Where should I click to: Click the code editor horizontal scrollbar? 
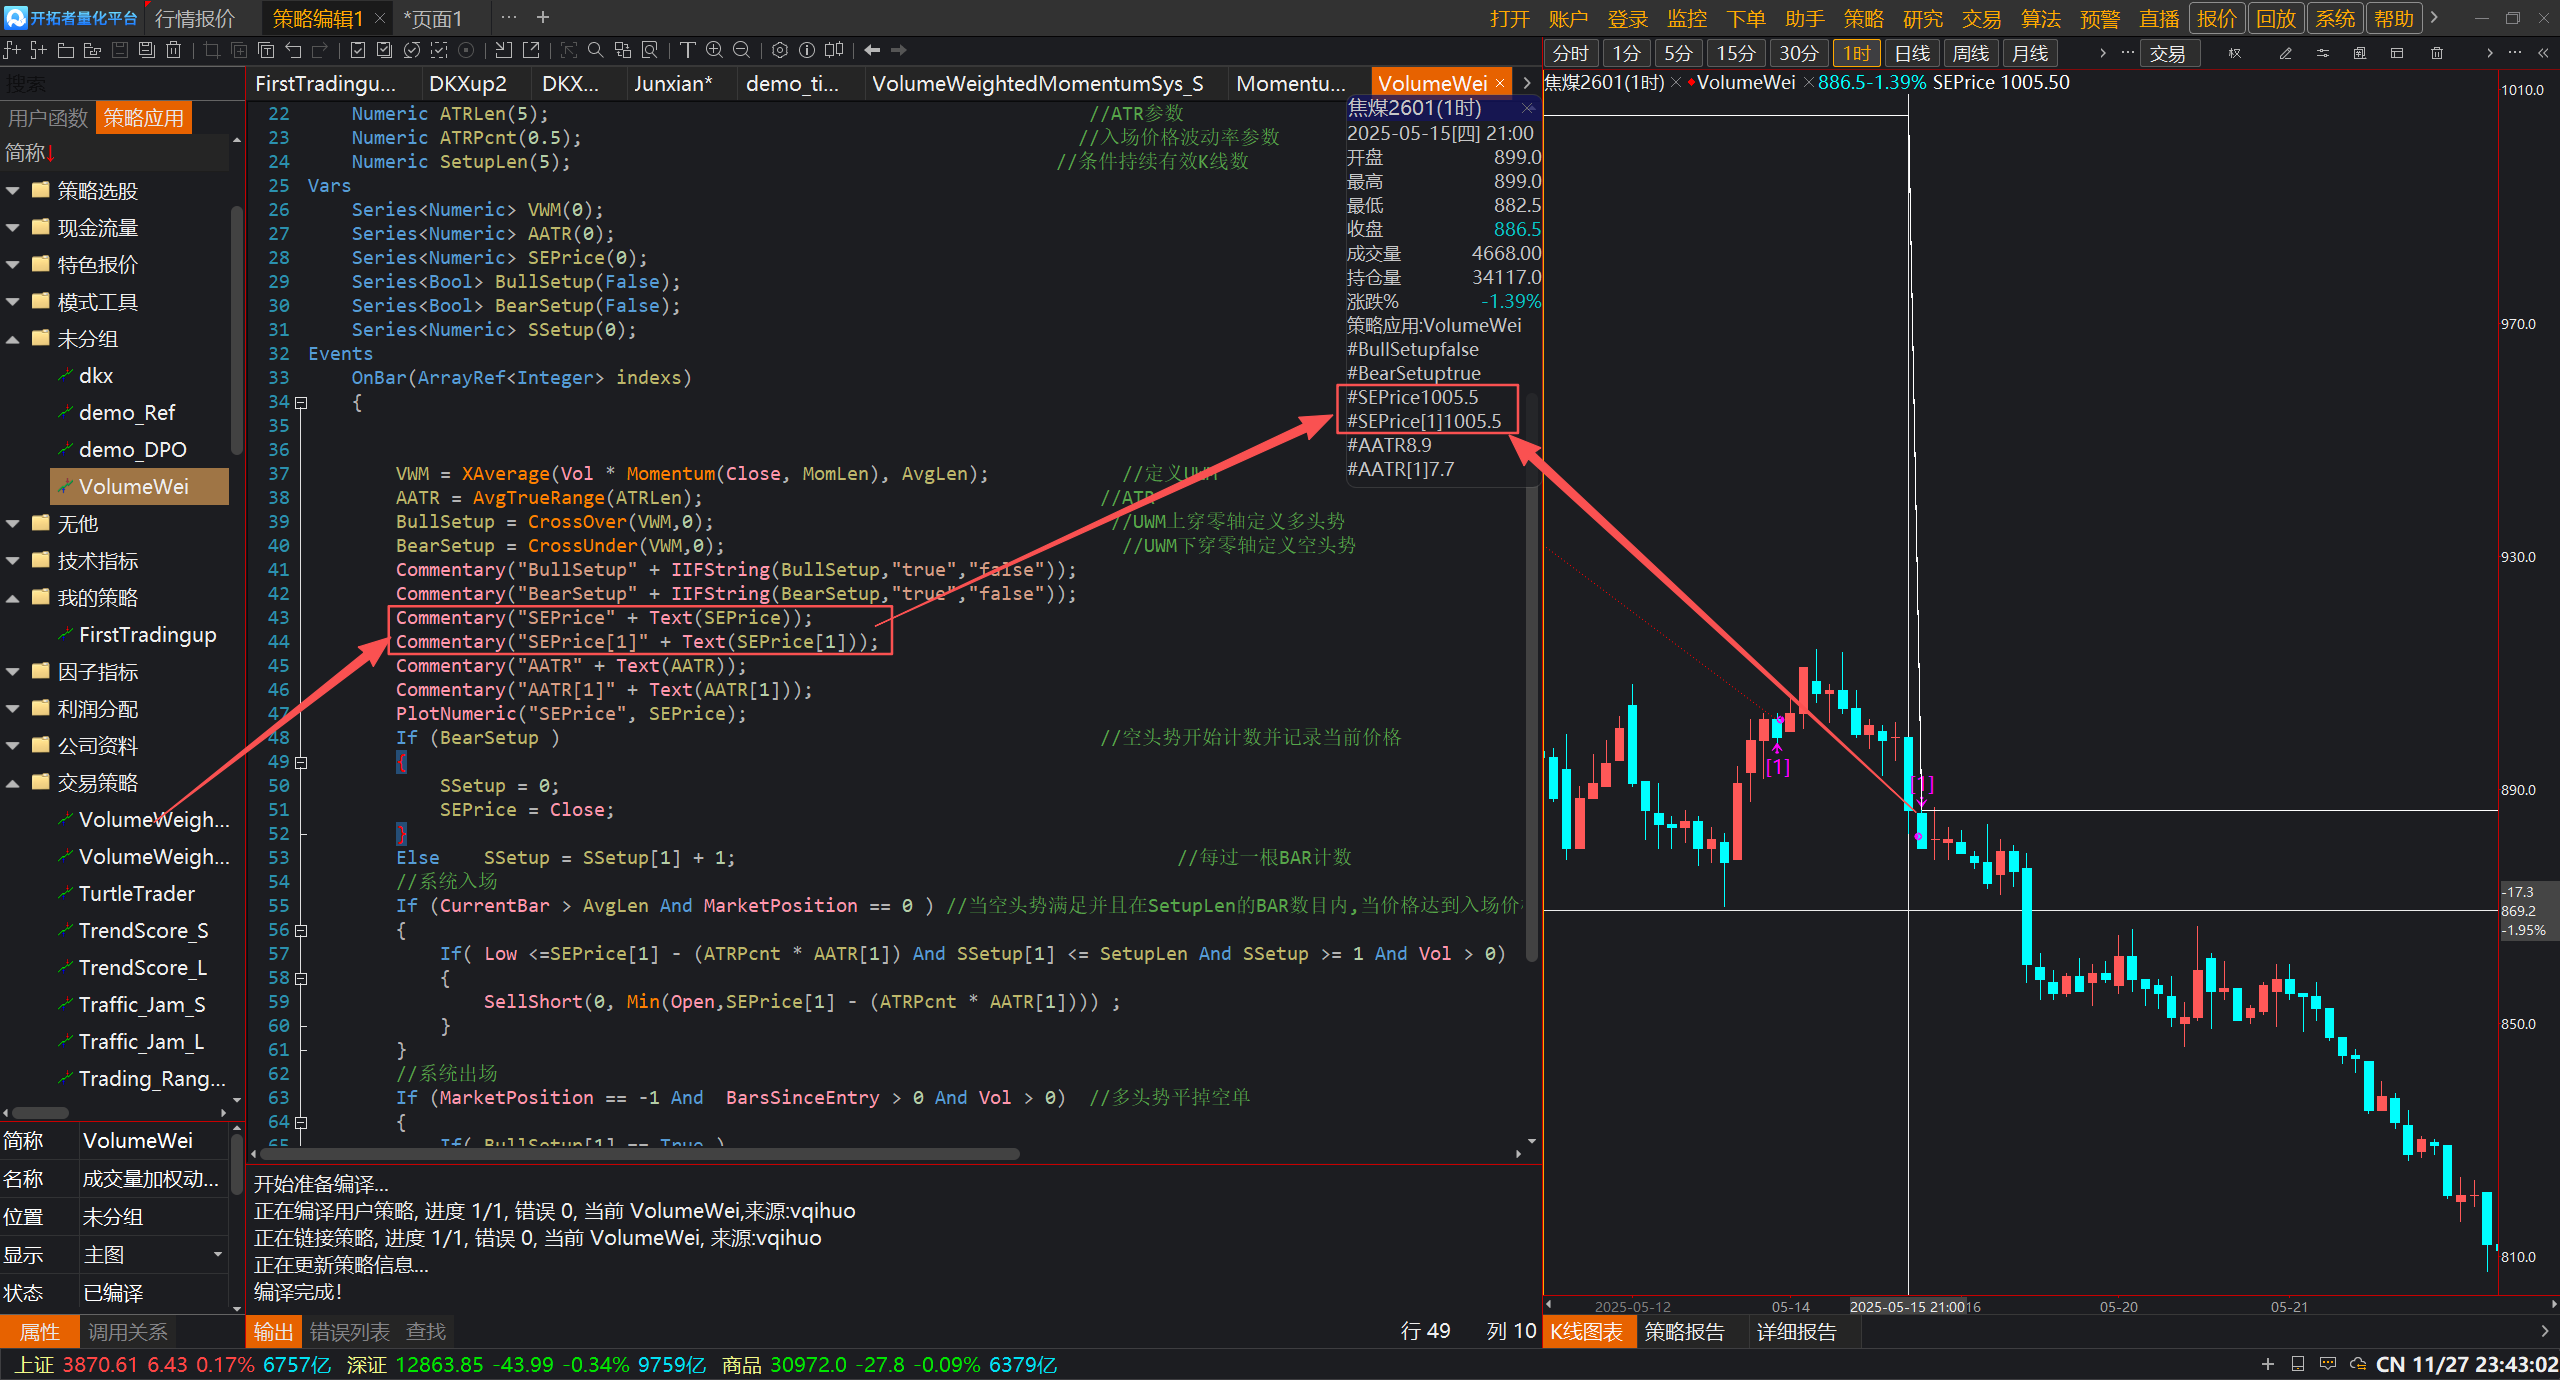[x=640, y=1154]
